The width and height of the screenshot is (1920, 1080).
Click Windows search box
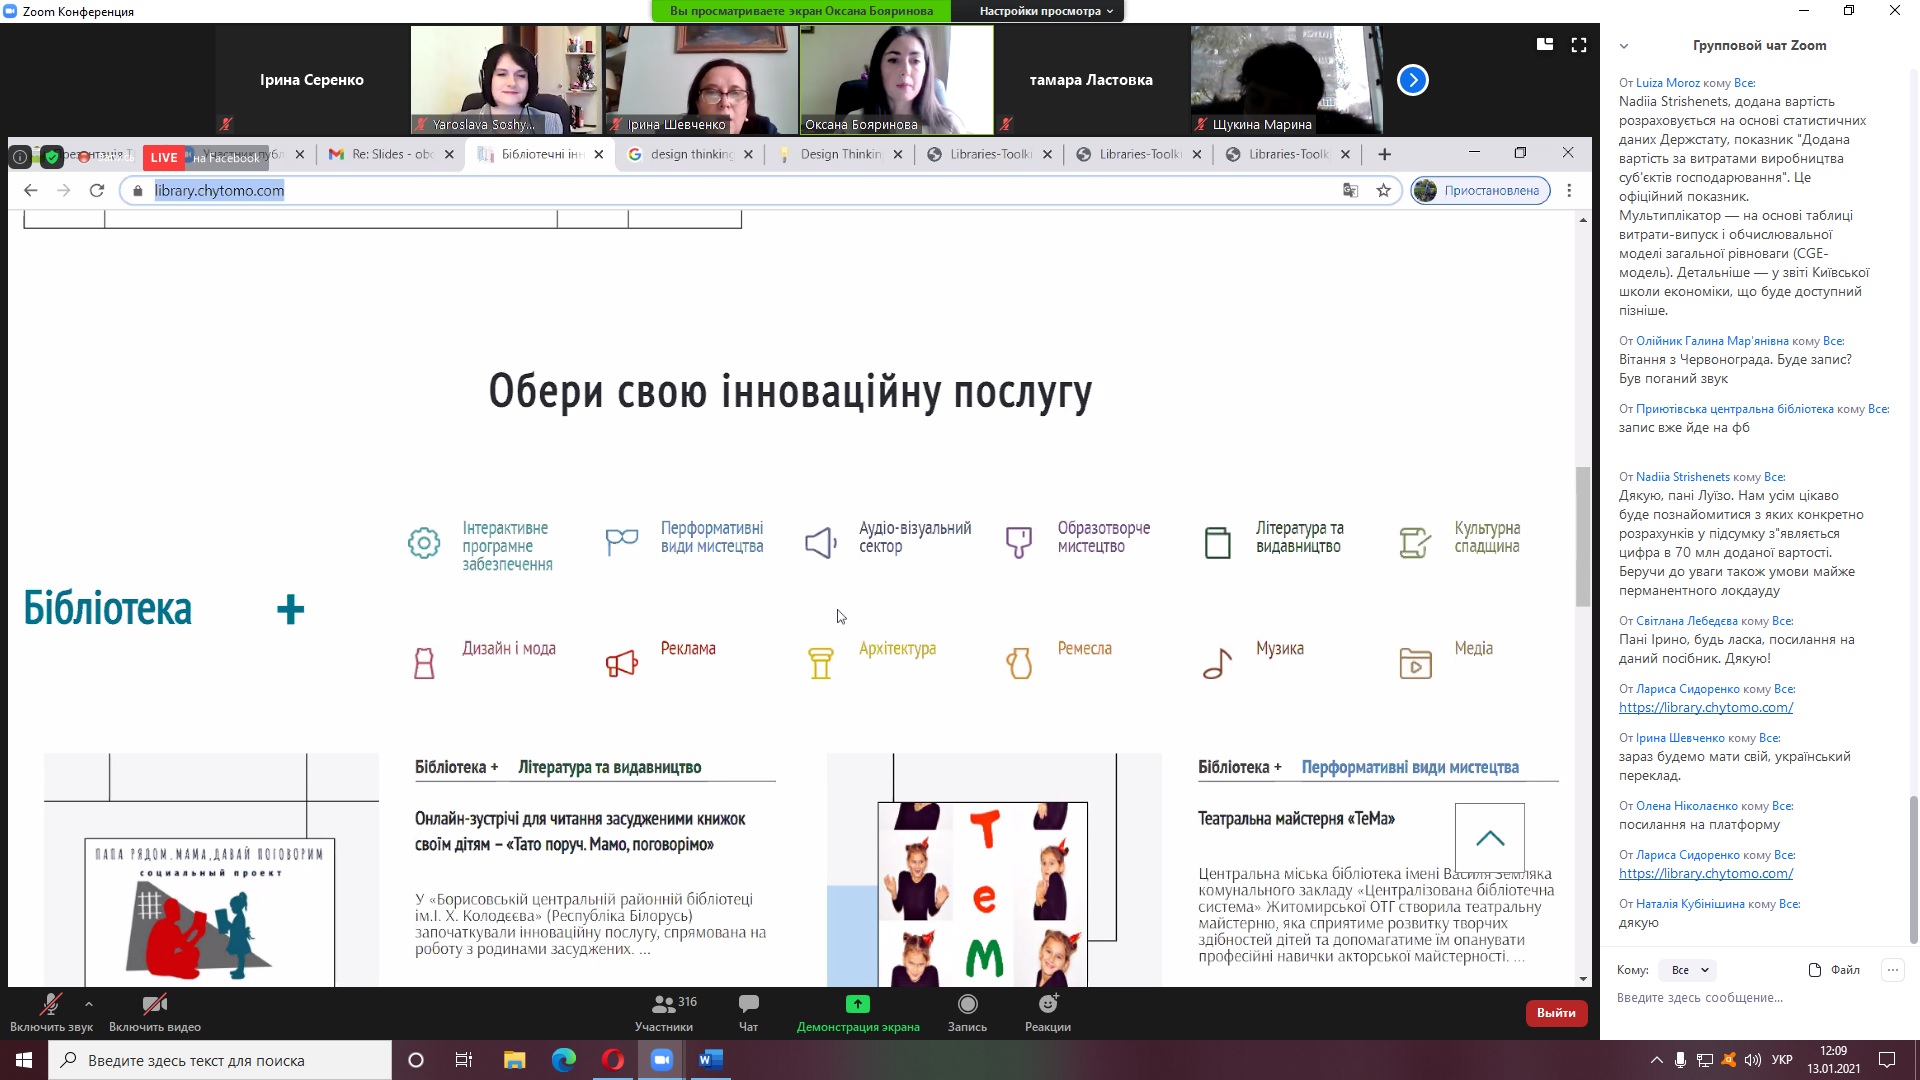pos(220,1060)
